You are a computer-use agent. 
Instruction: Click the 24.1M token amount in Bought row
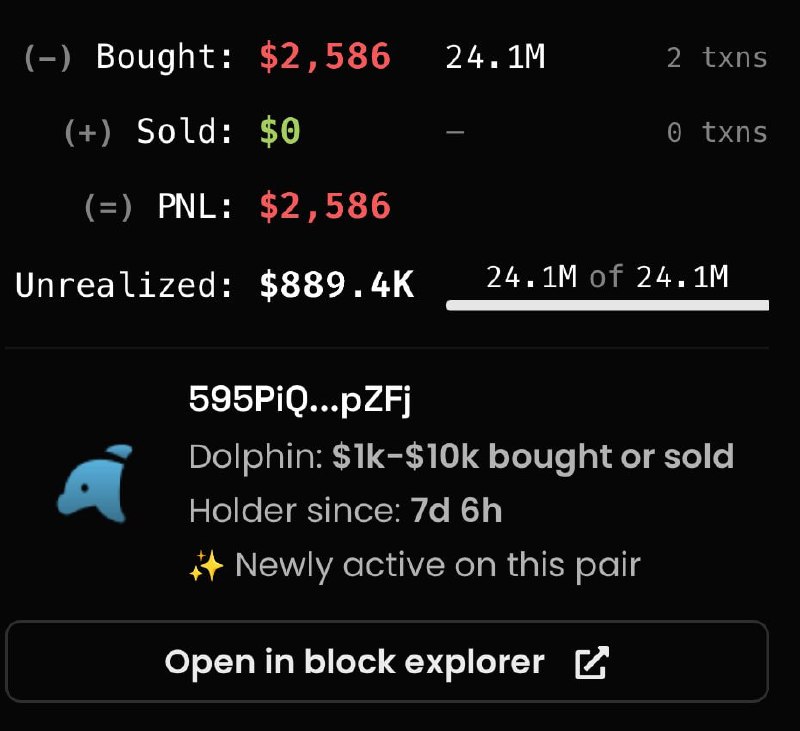click(x=494, y=57)
